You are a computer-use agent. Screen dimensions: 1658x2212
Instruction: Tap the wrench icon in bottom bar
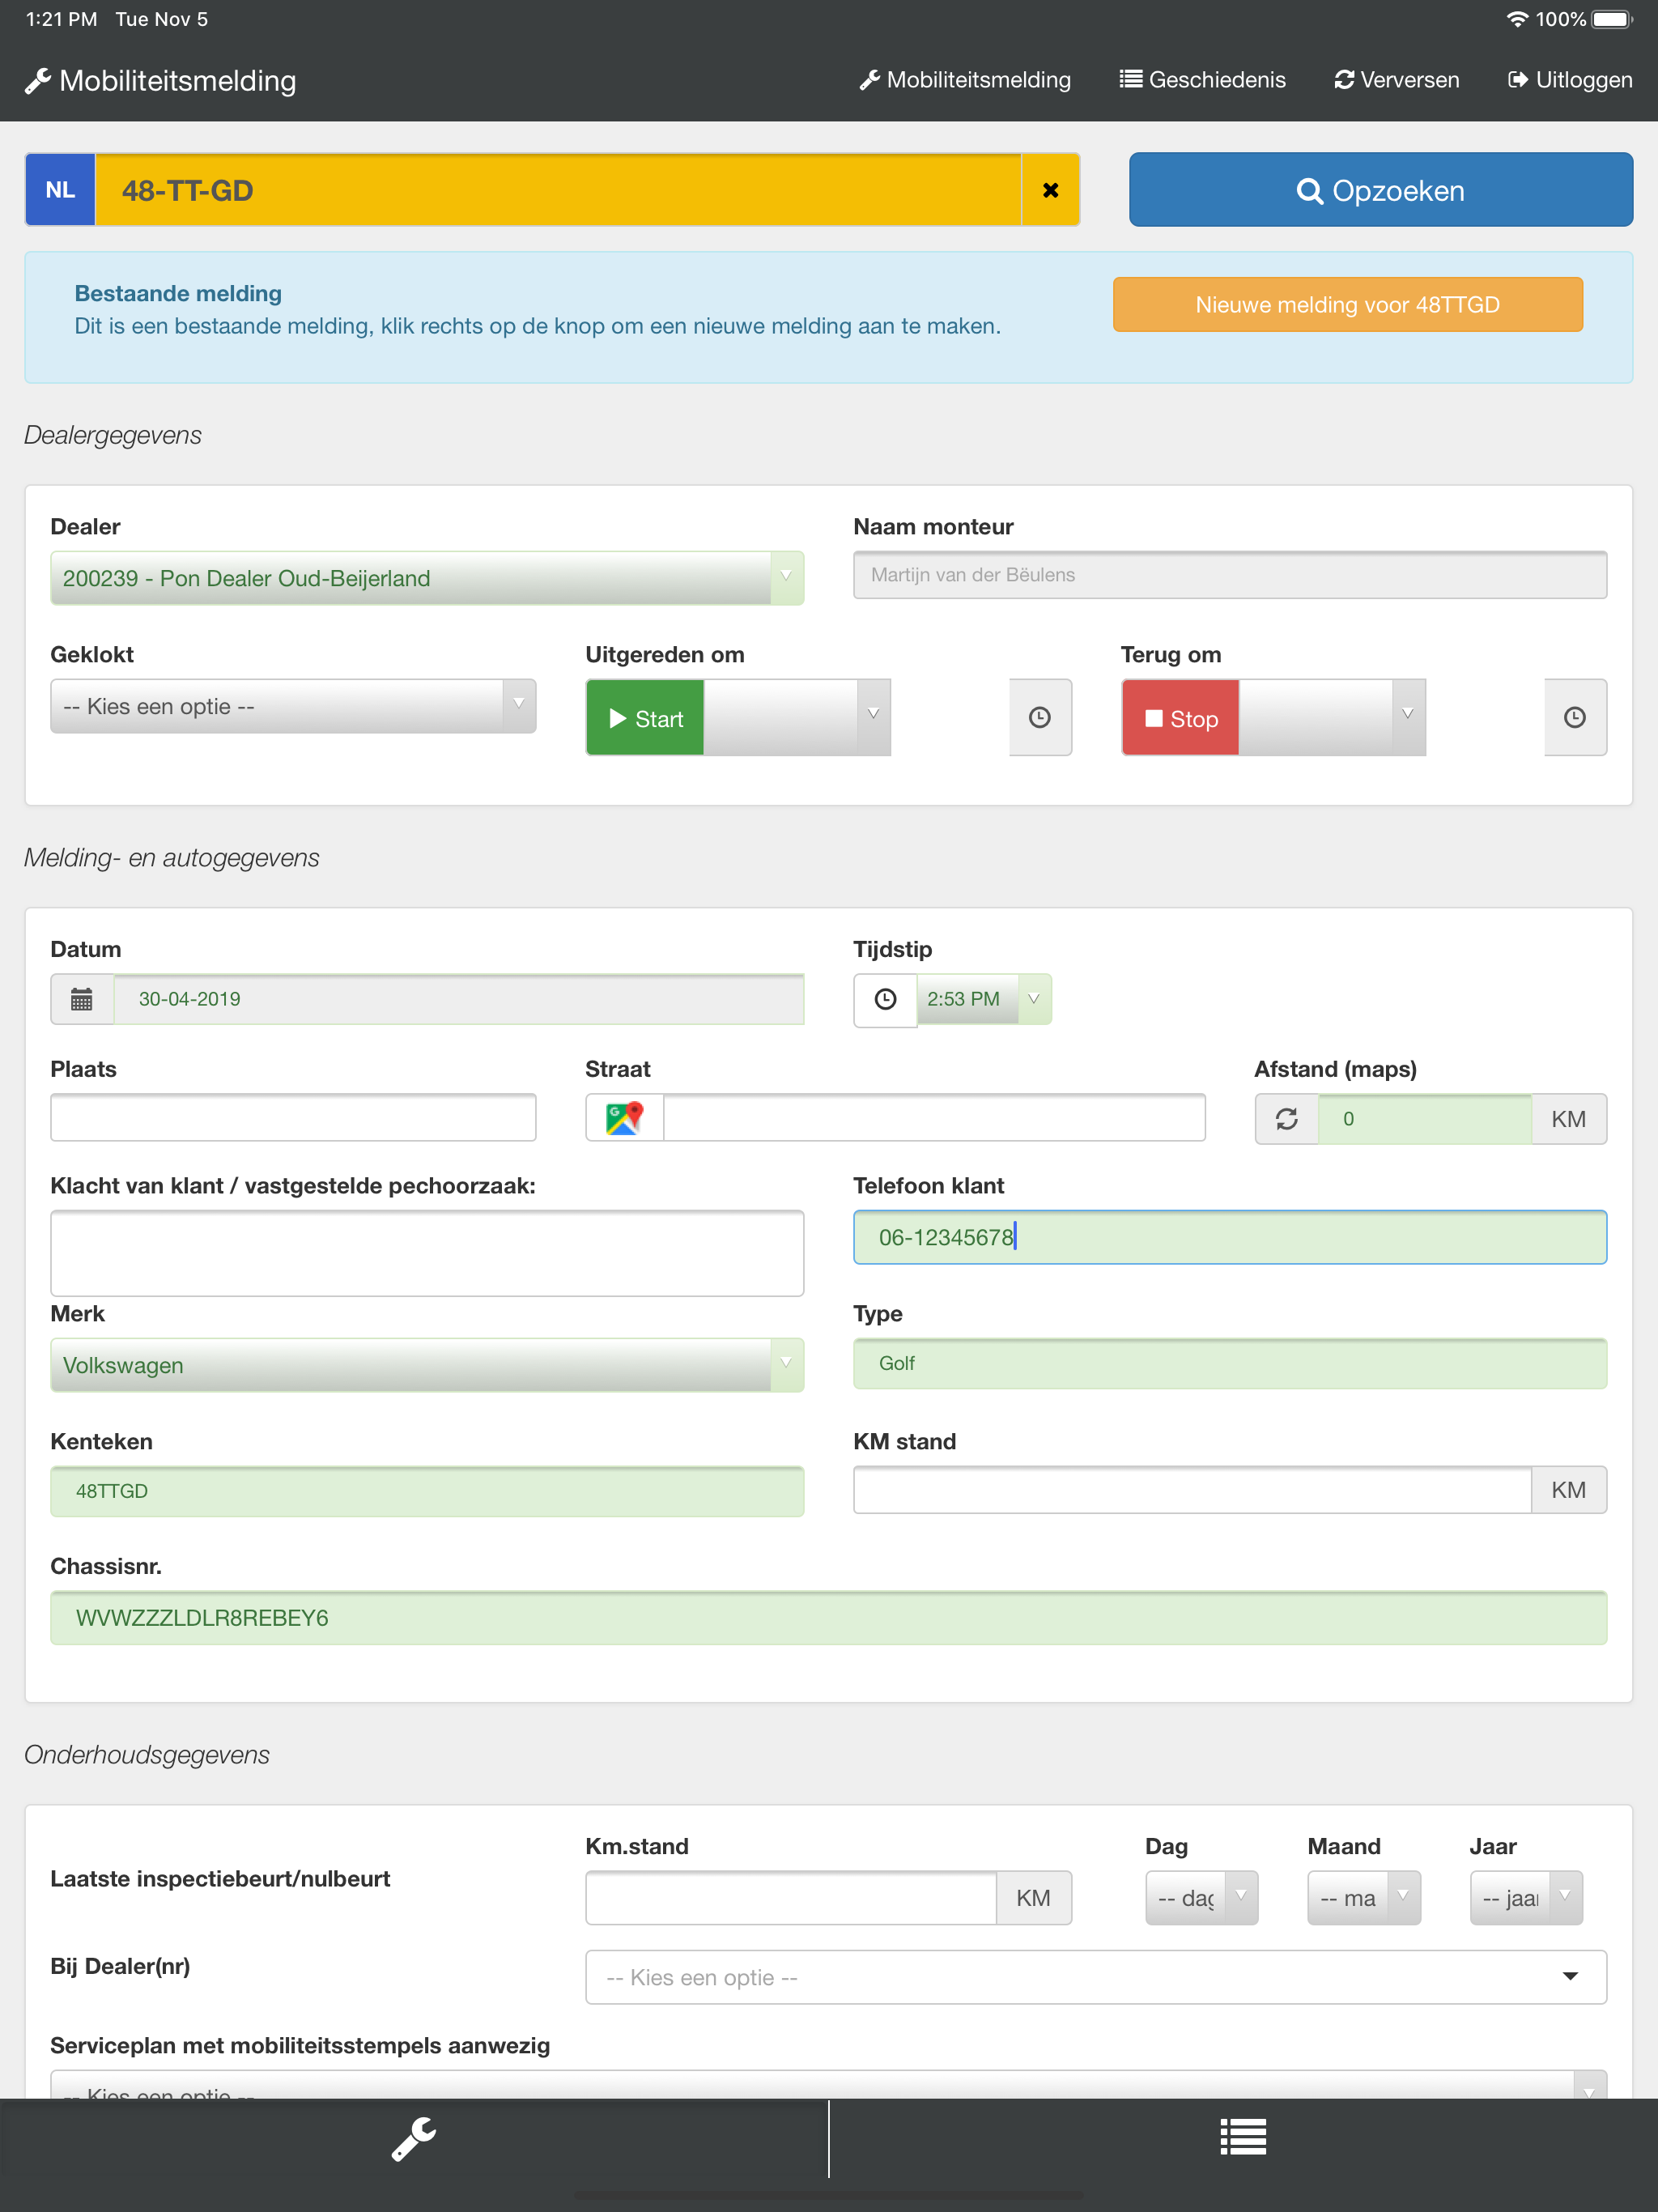point(414,2138)
